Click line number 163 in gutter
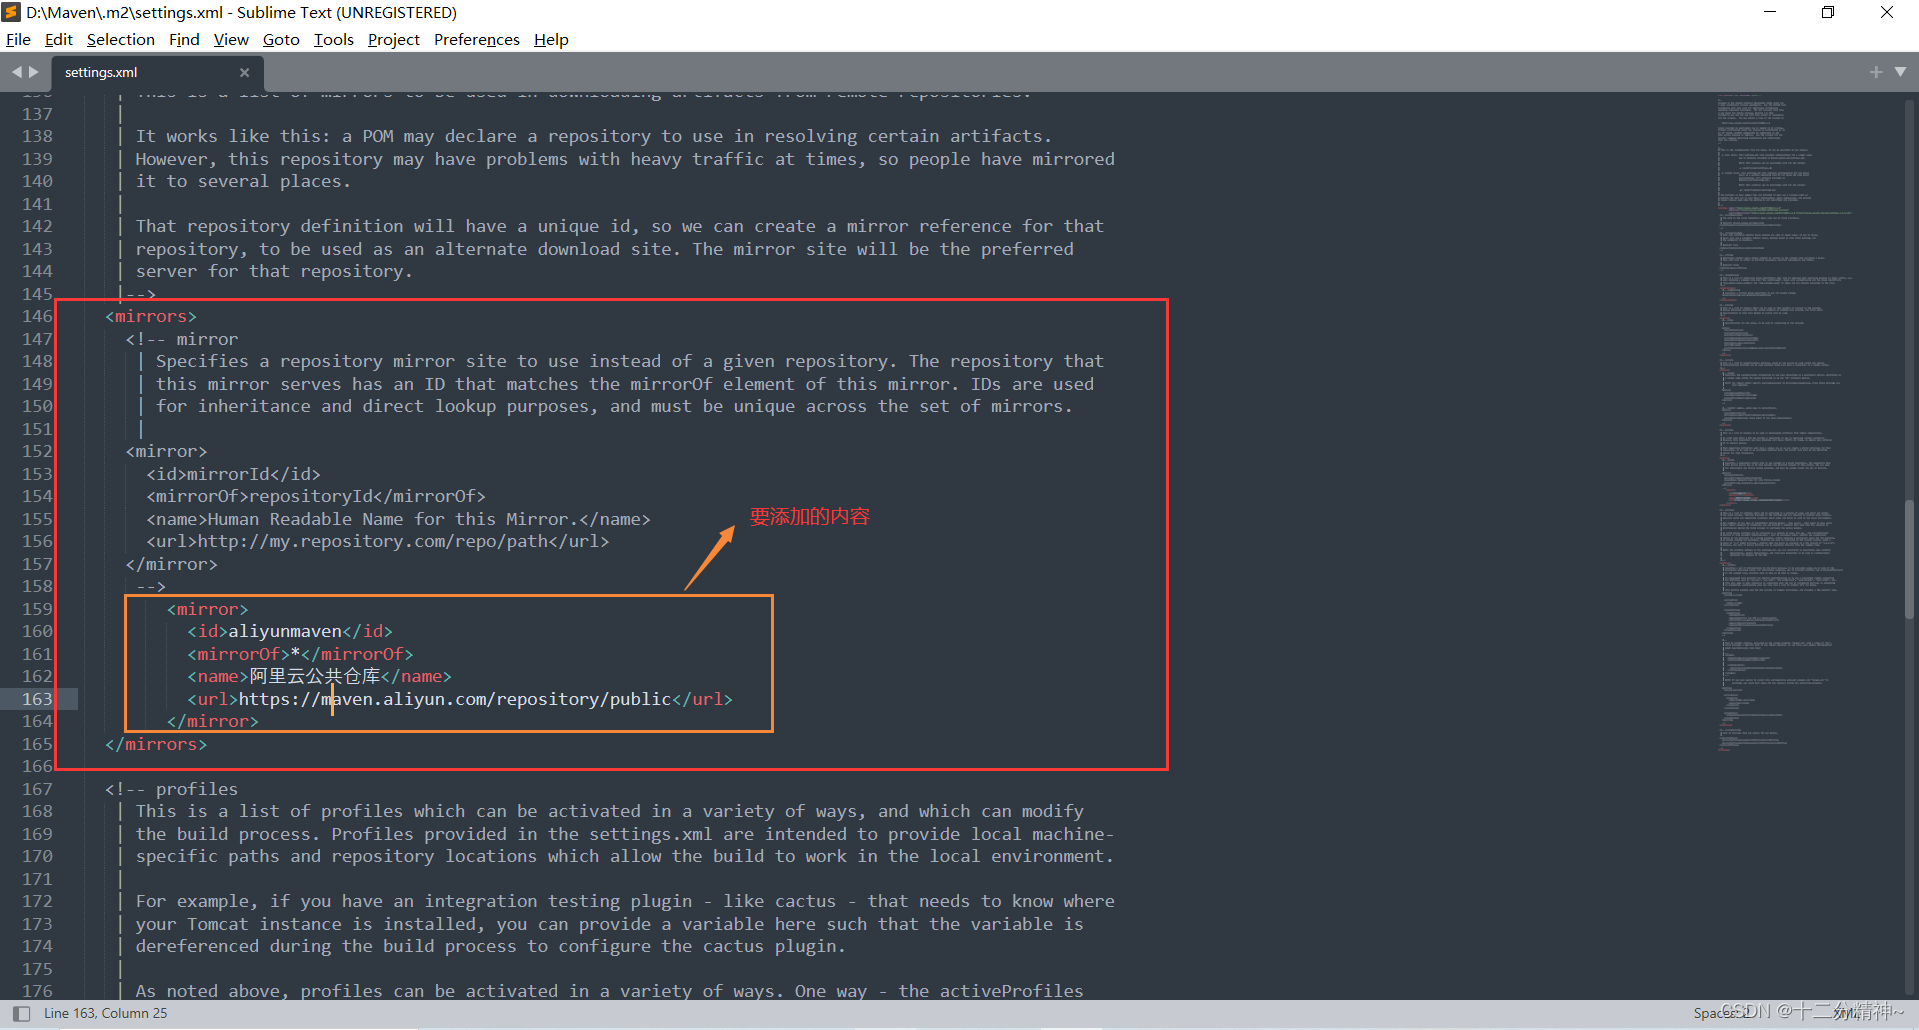1919x1030 pixels. 37,699
